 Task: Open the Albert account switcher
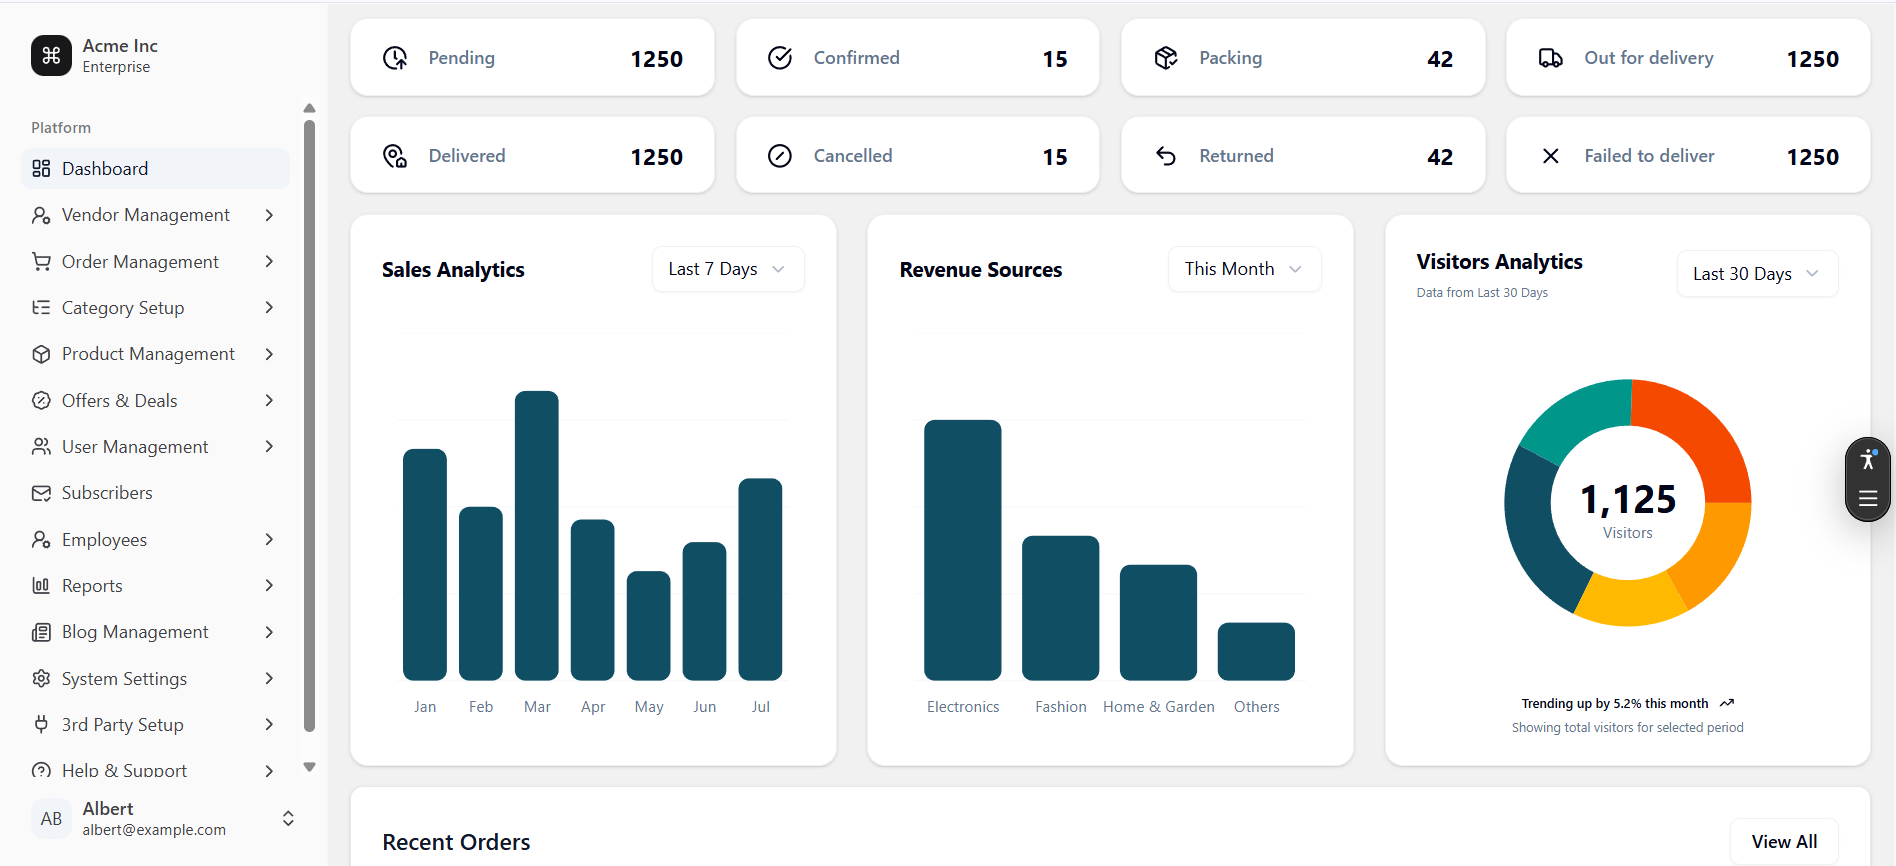(x=288, y=819)
